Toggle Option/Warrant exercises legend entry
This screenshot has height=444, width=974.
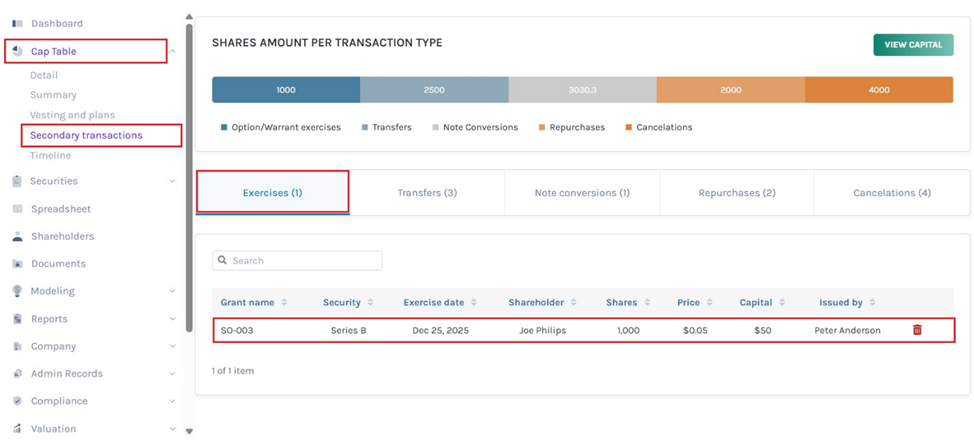pyautogui.click(x=281, y=127)
